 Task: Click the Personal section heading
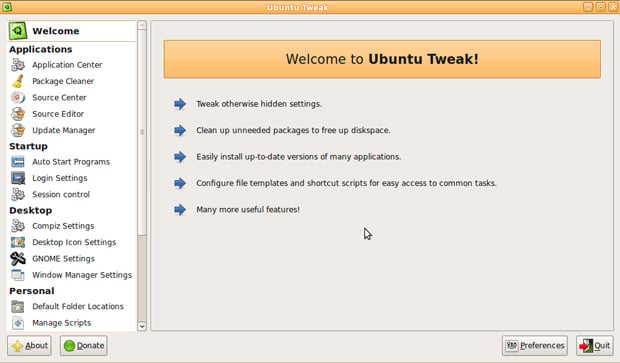32,291
